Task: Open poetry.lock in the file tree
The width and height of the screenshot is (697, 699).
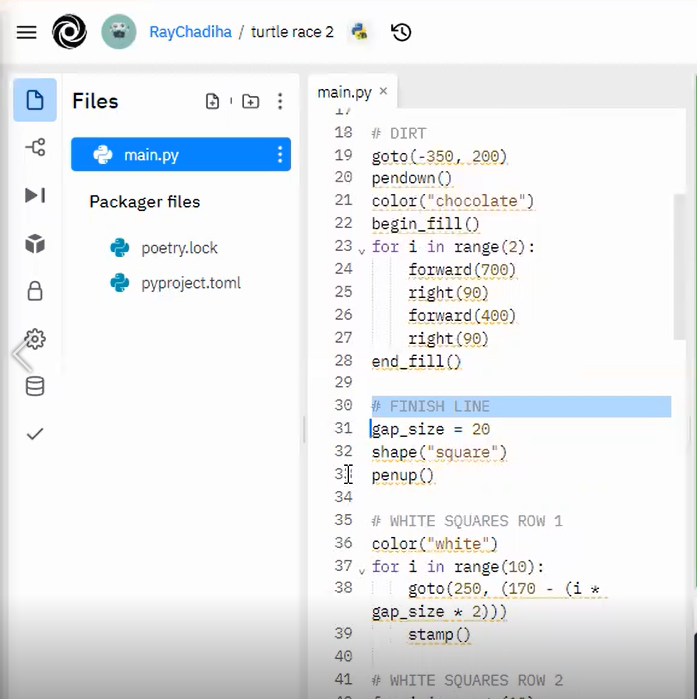Action: (x=179, y=248)
